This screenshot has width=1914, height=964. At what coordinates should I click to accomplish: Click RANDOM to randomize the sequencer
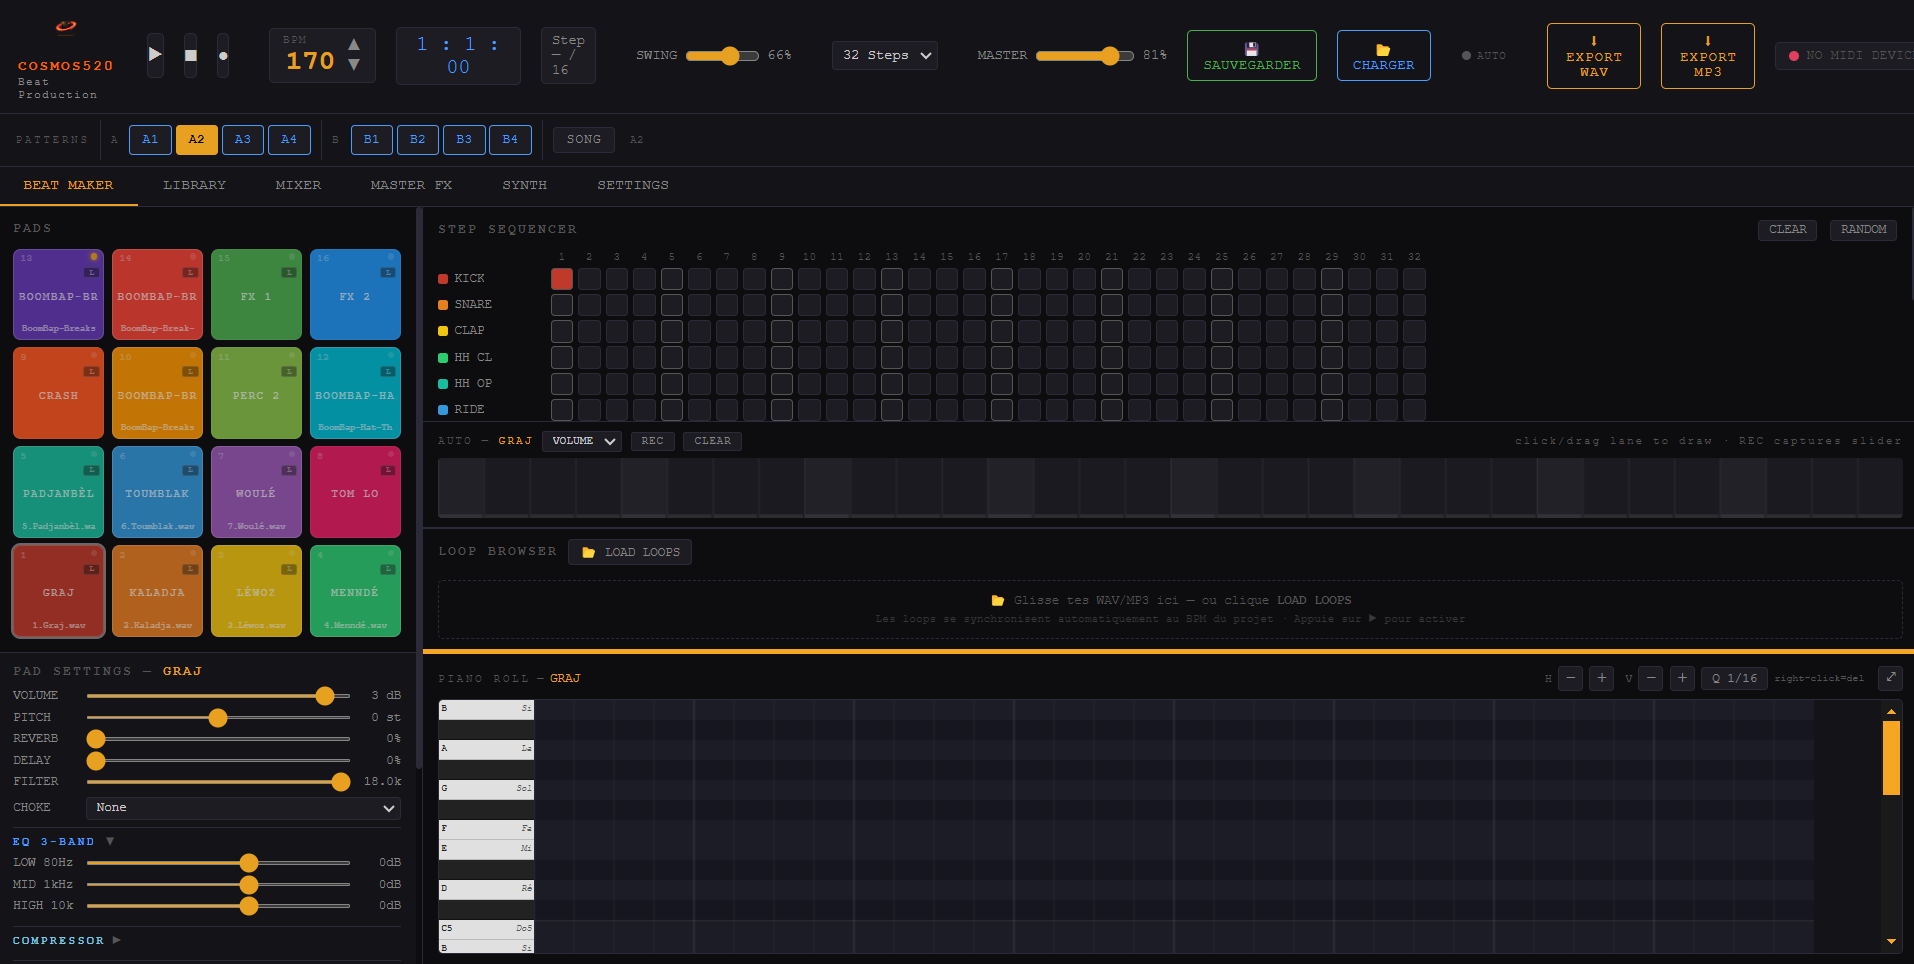click(x=1863, y=229)
